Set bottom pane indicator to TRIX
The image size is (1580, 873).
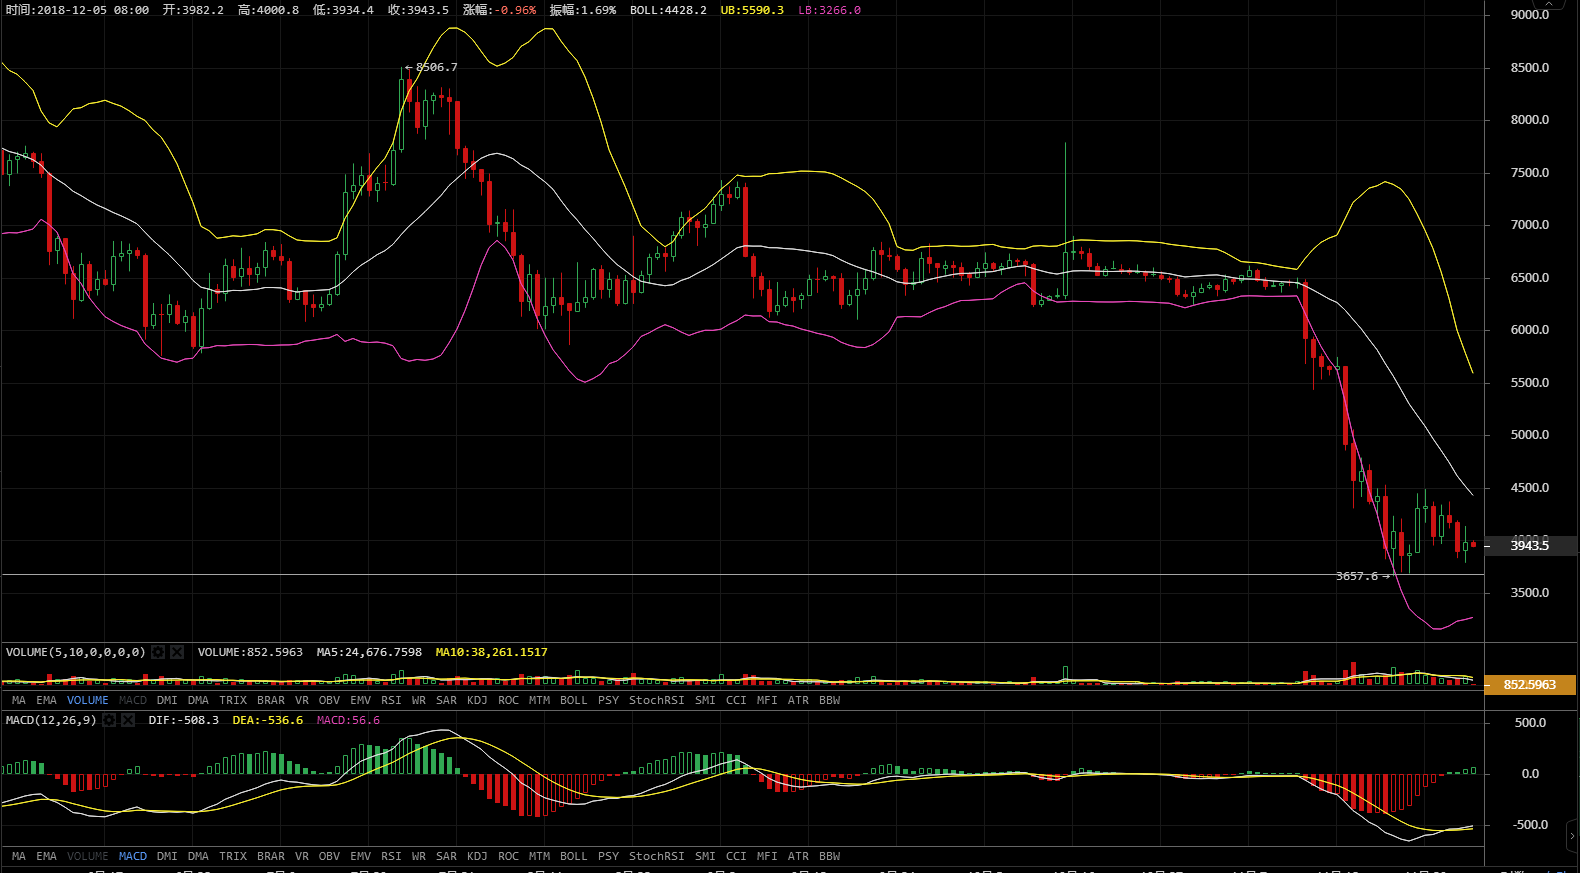[x=233, y=856]
